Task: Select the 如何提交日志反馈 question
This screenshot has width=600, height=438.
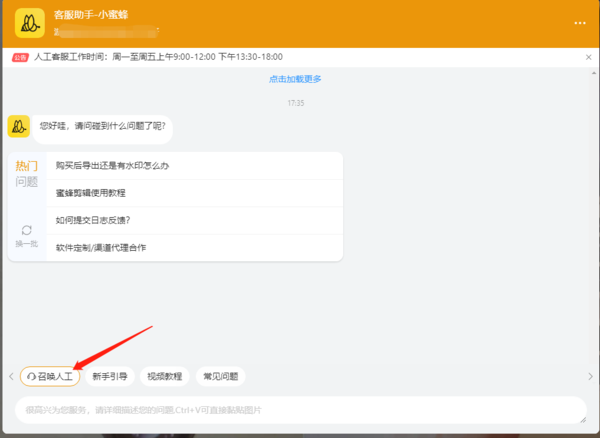Action: click(93, 220)
